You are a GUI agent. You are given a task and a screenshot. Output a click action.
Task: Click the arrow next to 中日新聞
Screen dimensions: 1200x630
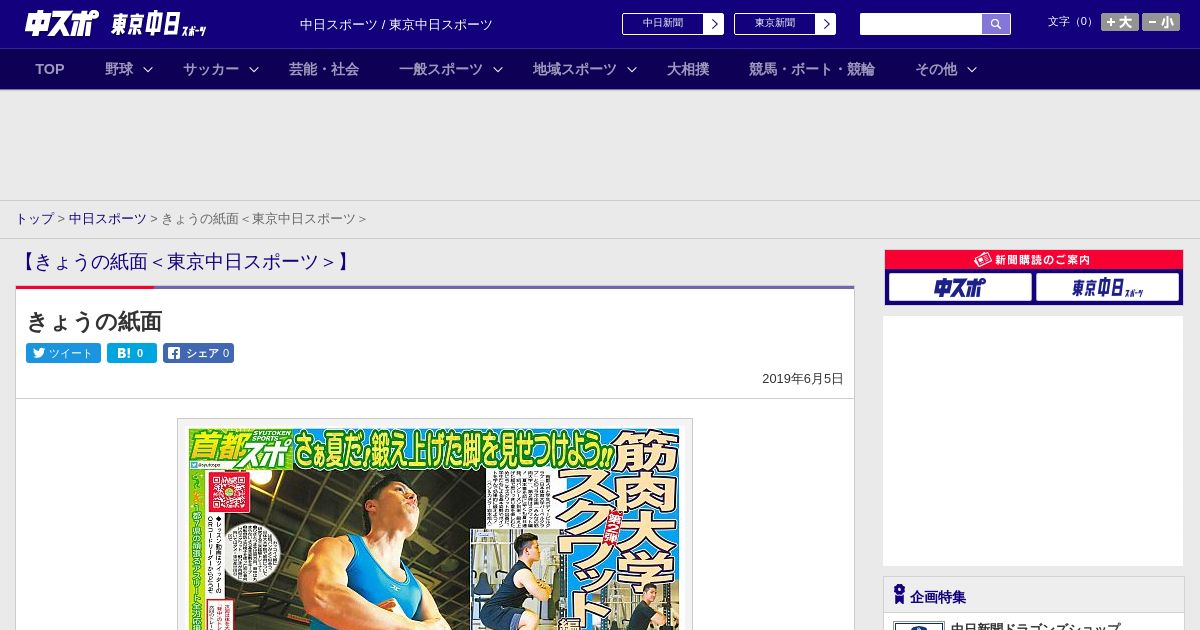click(x=714, y=24)
